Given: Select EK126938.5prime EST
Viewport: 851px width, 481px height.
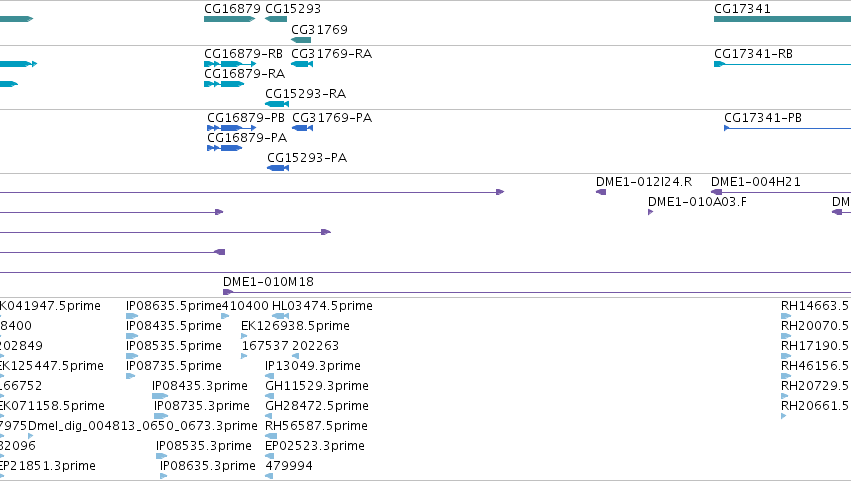Looking at the screenshot, I should [x=244, y=336].
